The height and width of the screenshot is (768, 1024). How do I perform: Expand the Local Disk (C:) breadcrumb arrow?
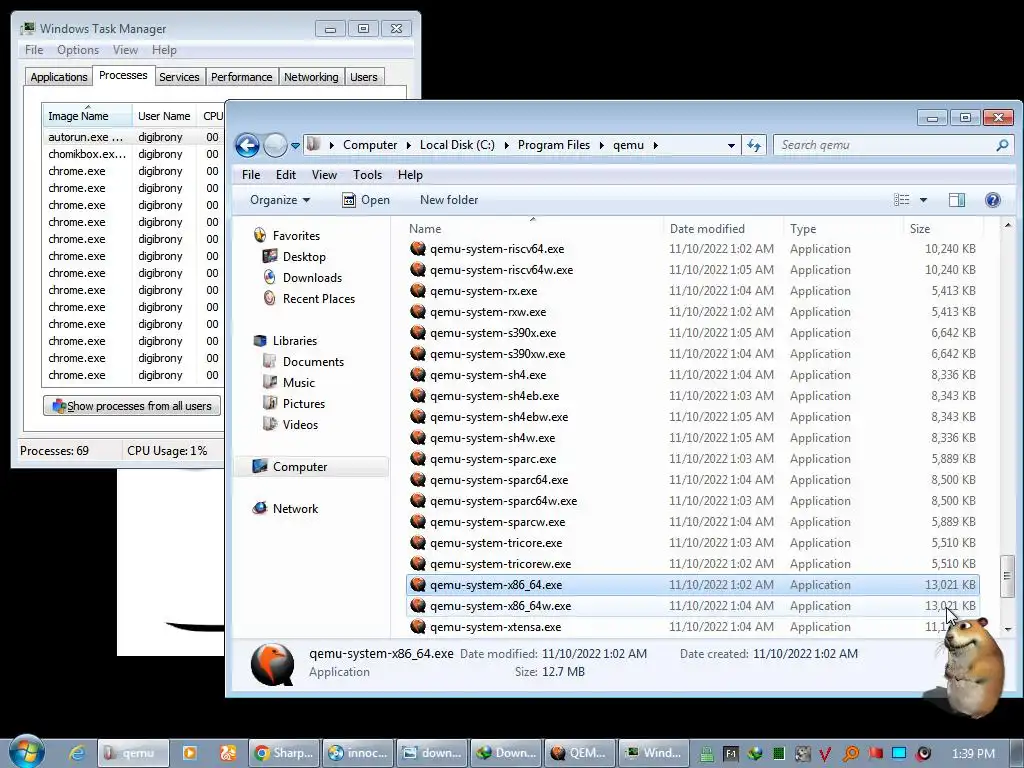(x=506, y=145)
